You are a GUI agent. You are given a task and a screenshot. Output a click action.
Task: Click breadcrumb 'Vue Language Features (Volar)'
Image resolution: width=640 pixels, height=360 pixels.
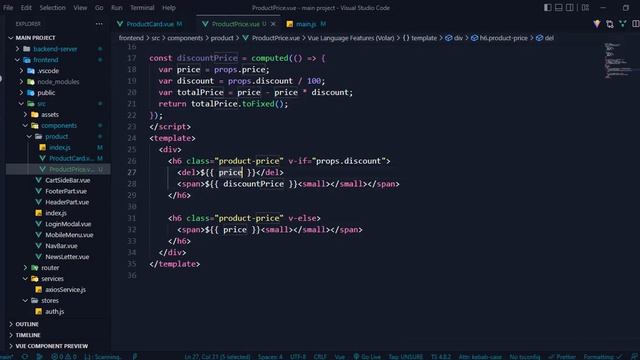351,38
